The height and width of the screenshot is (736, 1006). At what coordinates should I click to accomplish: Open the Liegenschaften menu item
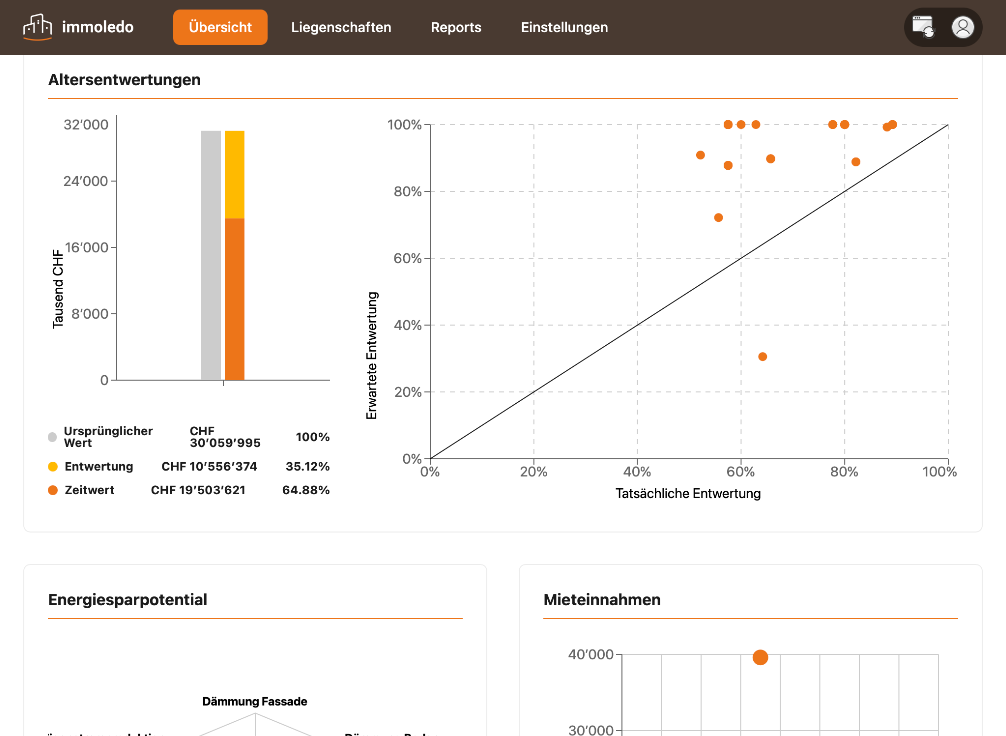point(341,27)
